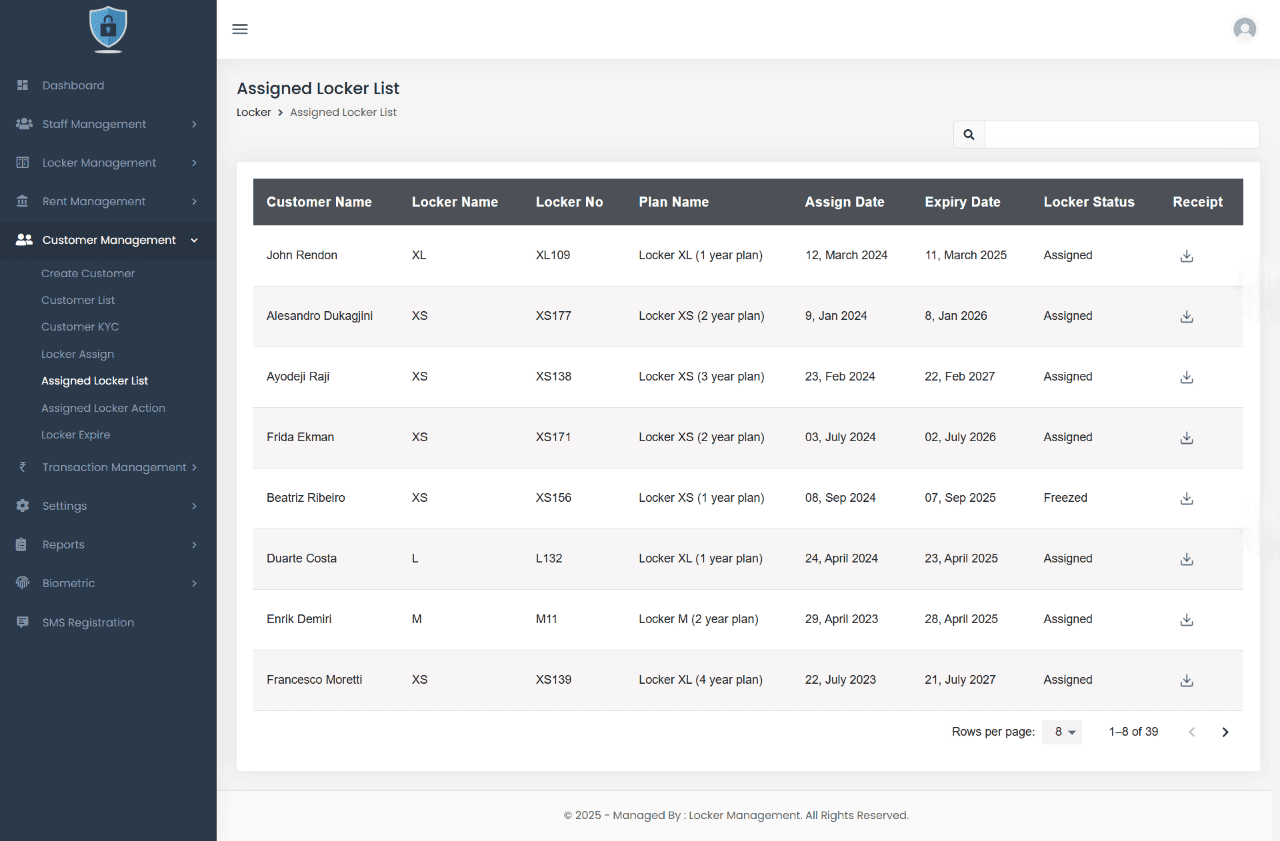The image size is (1280, 841).
Task: Expand Locker Management section
Action: [x=108, y=163]
